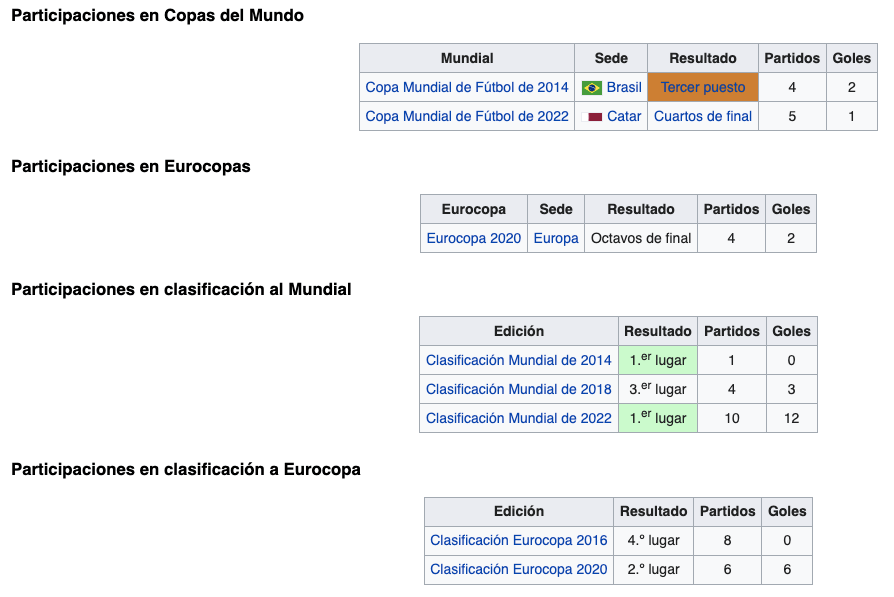Screen dimensions: 894x597
Task: Click the Qatar flag icon
Action: tap(591, 117)
